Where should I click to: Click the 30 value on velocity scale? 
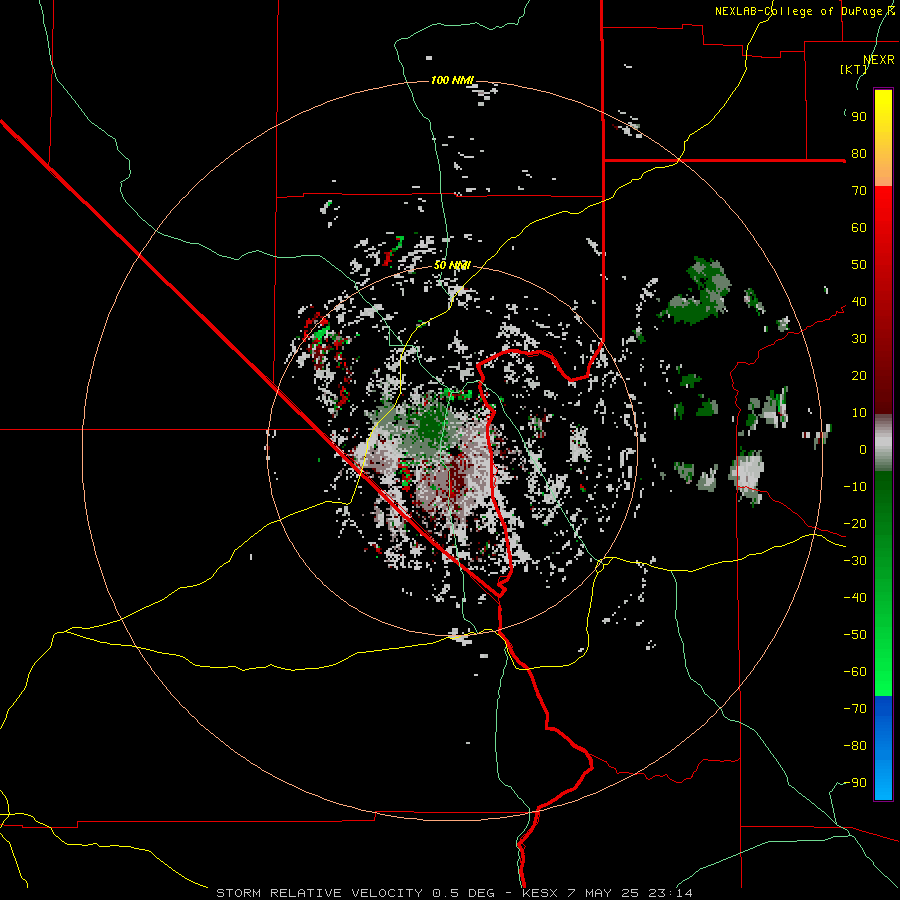(859, 339)
